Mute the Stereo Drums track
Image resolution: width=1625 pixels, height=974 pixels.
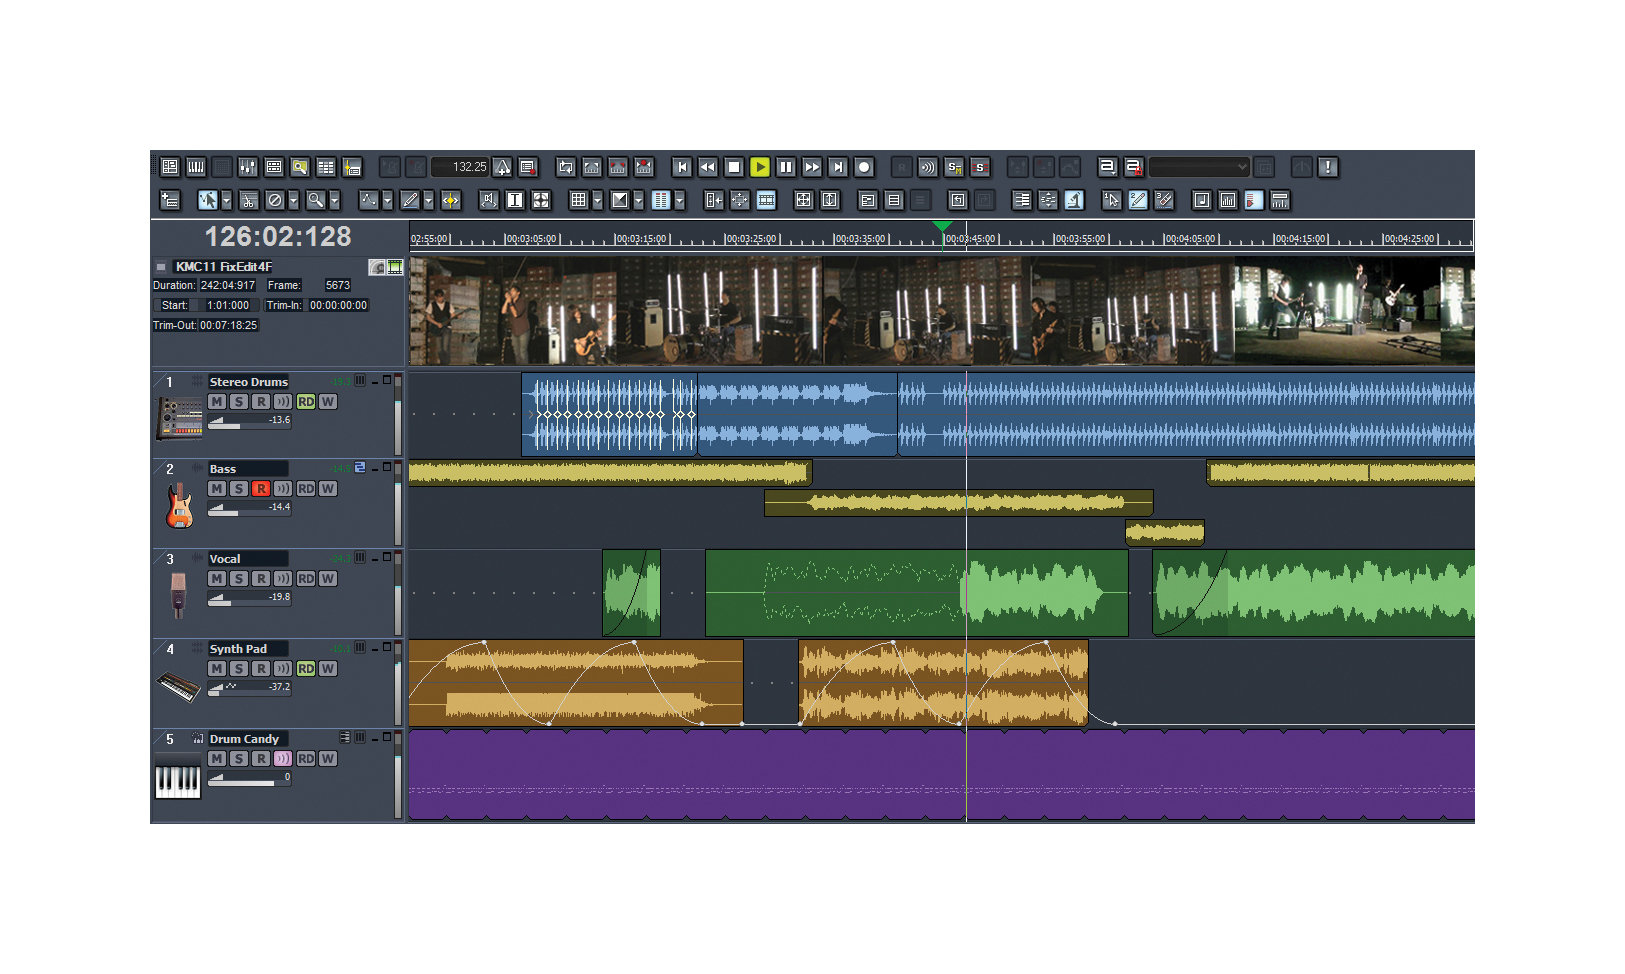tap(217, 402)
